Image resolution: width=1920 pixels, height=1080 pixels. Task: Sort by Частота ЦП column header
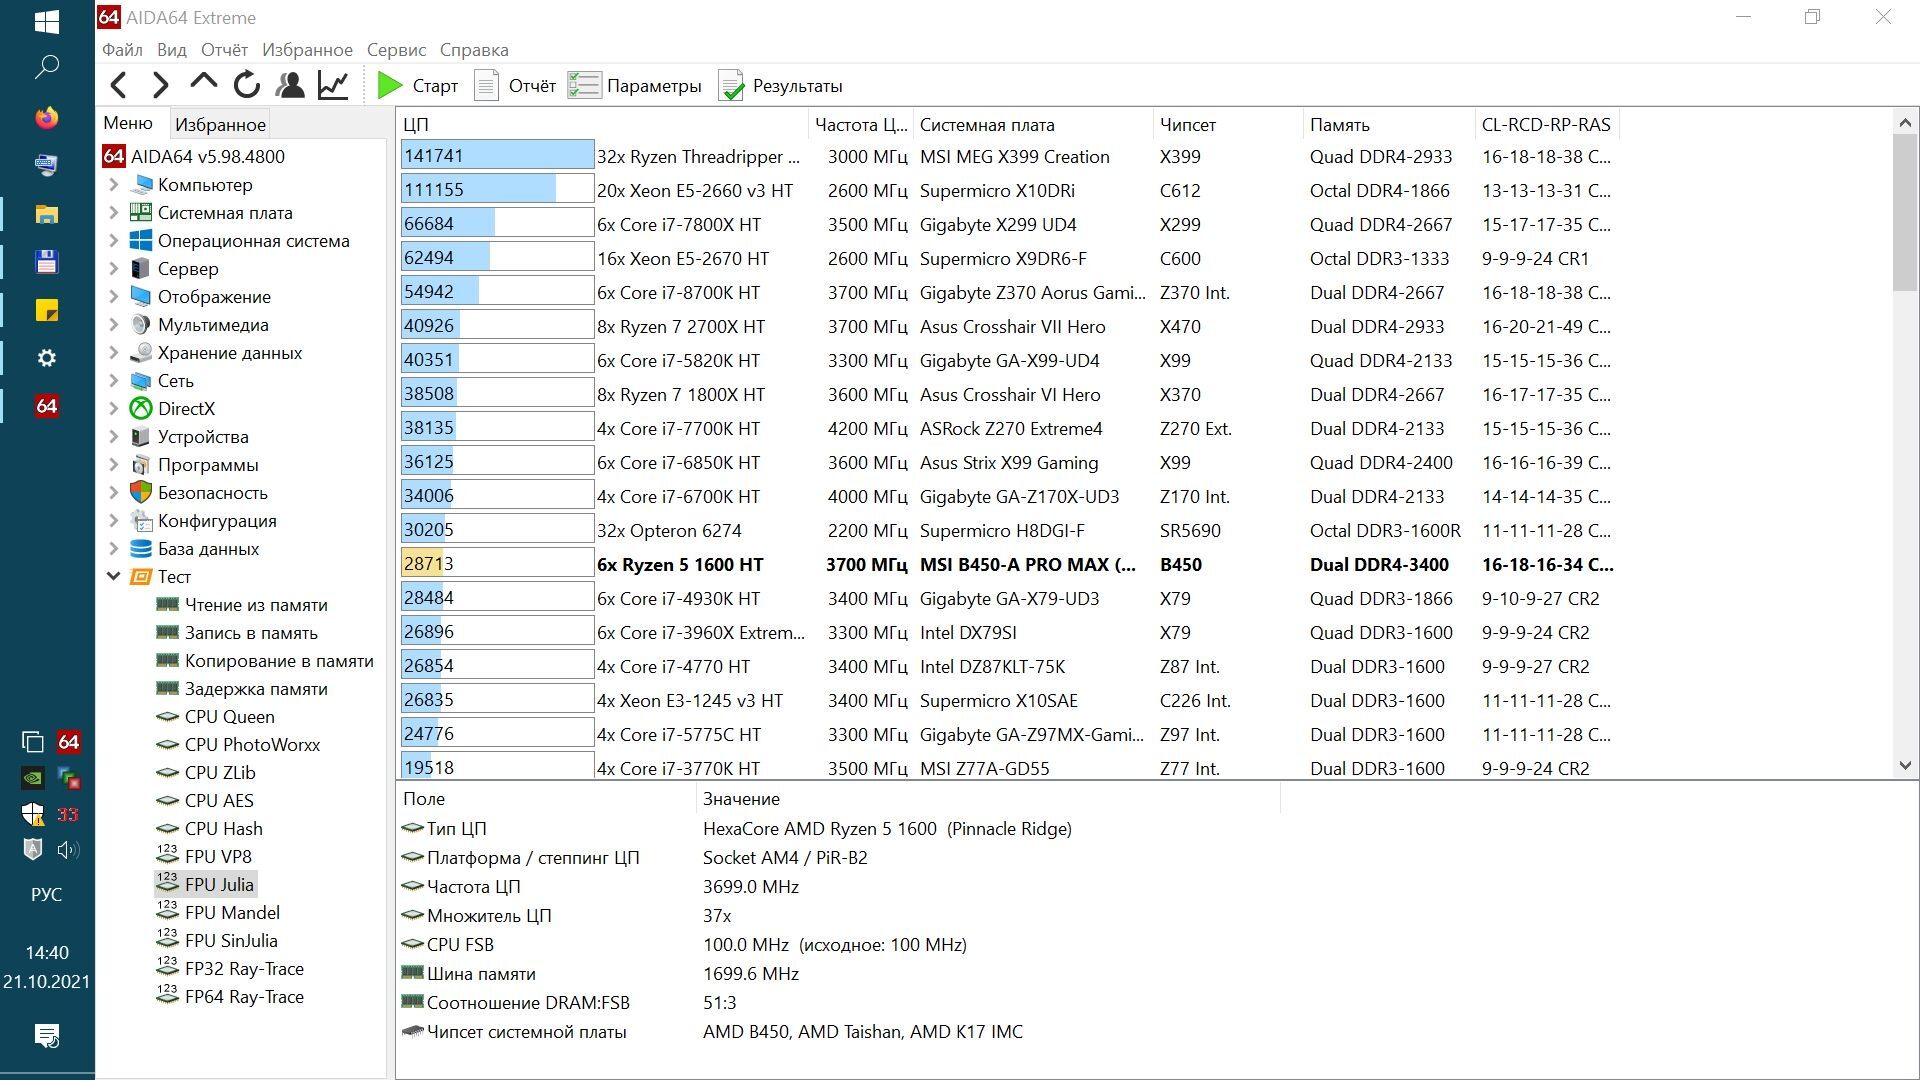coord(860,125)
